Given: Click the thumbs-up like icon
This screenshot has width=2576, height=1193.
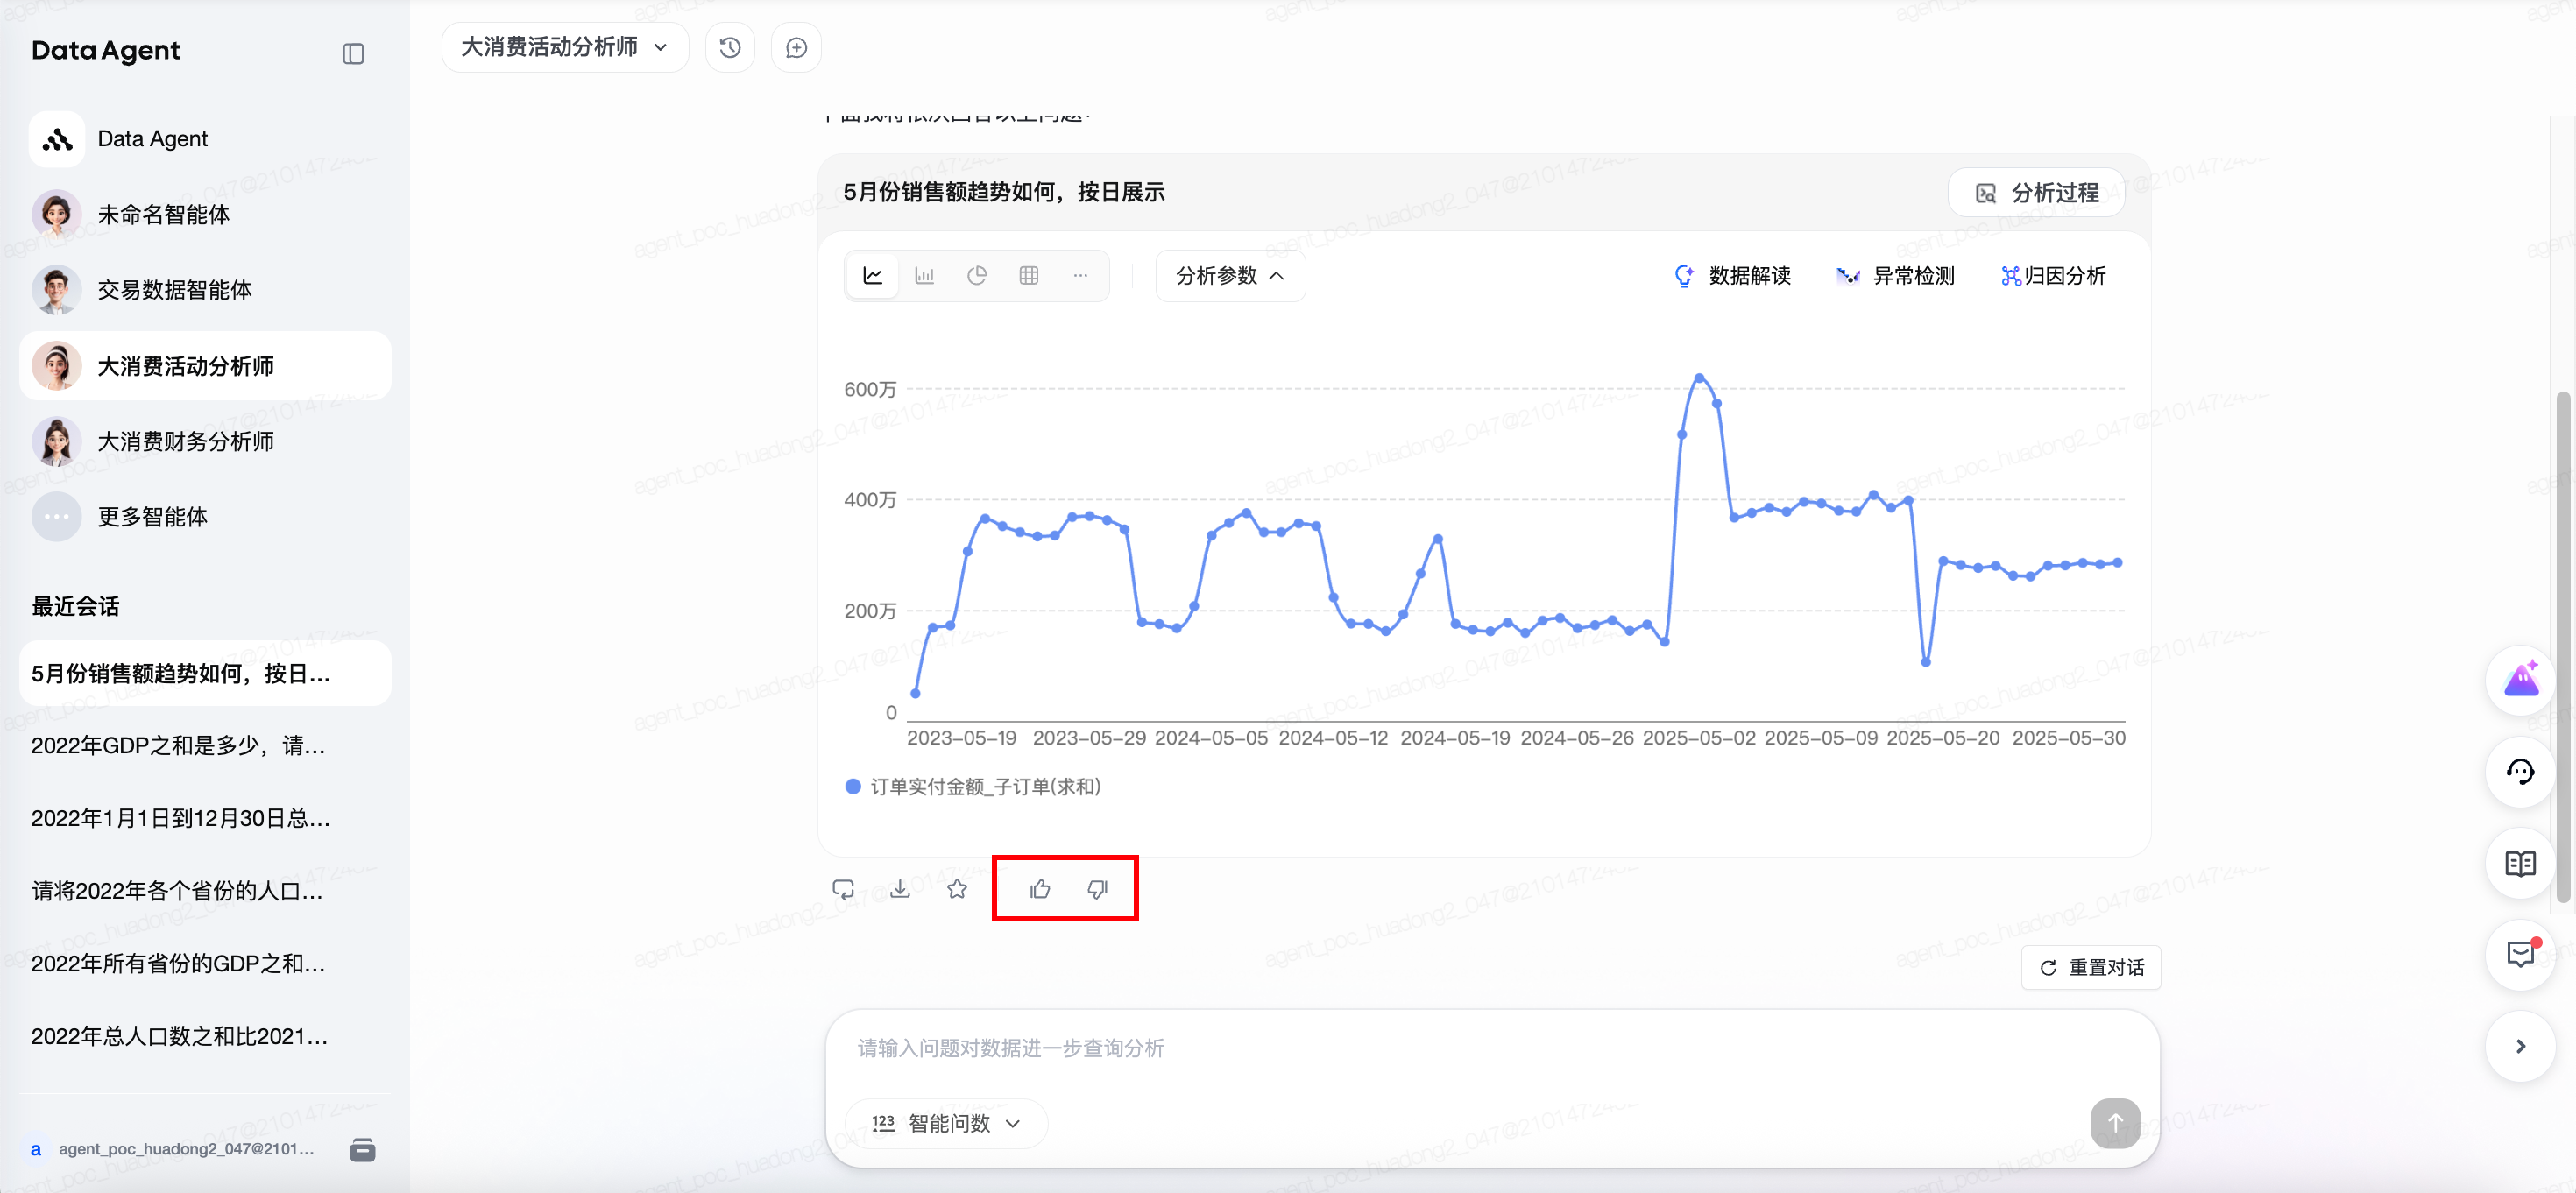Looking at the screenshot, I should [x=1040, y=888].
